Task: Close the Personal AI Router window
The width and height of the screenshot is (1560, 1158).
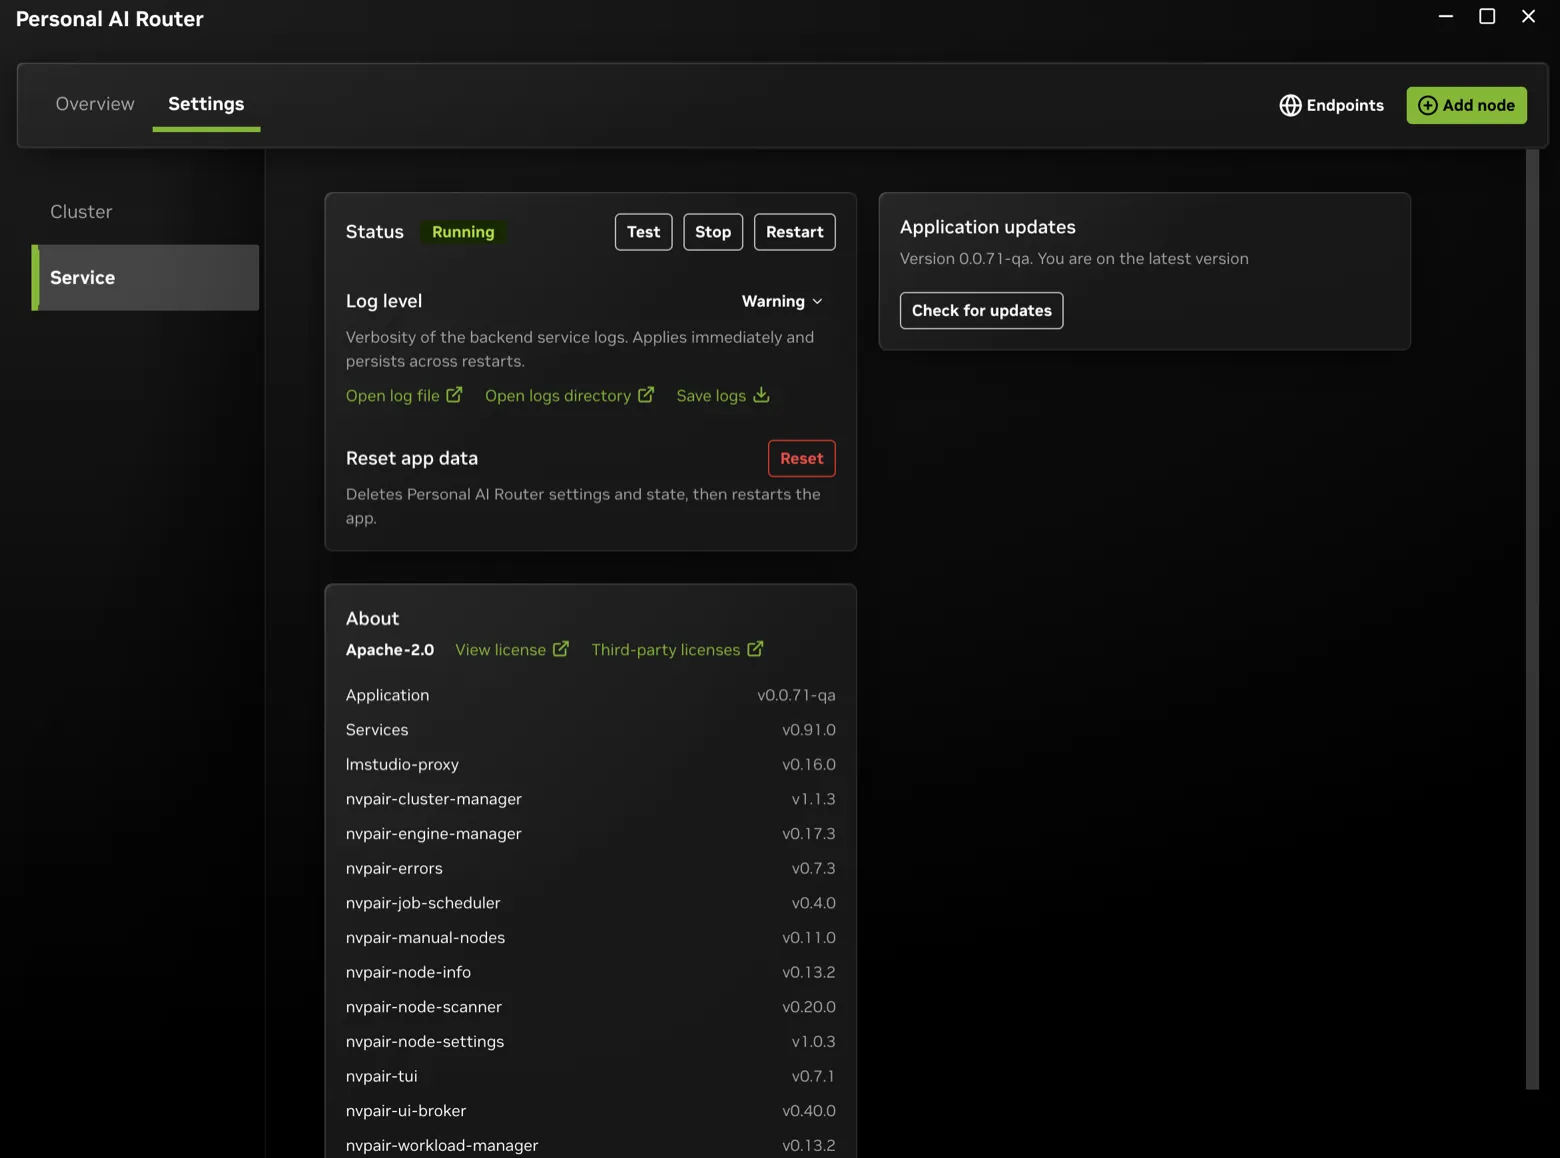Action: (1528, 16)
